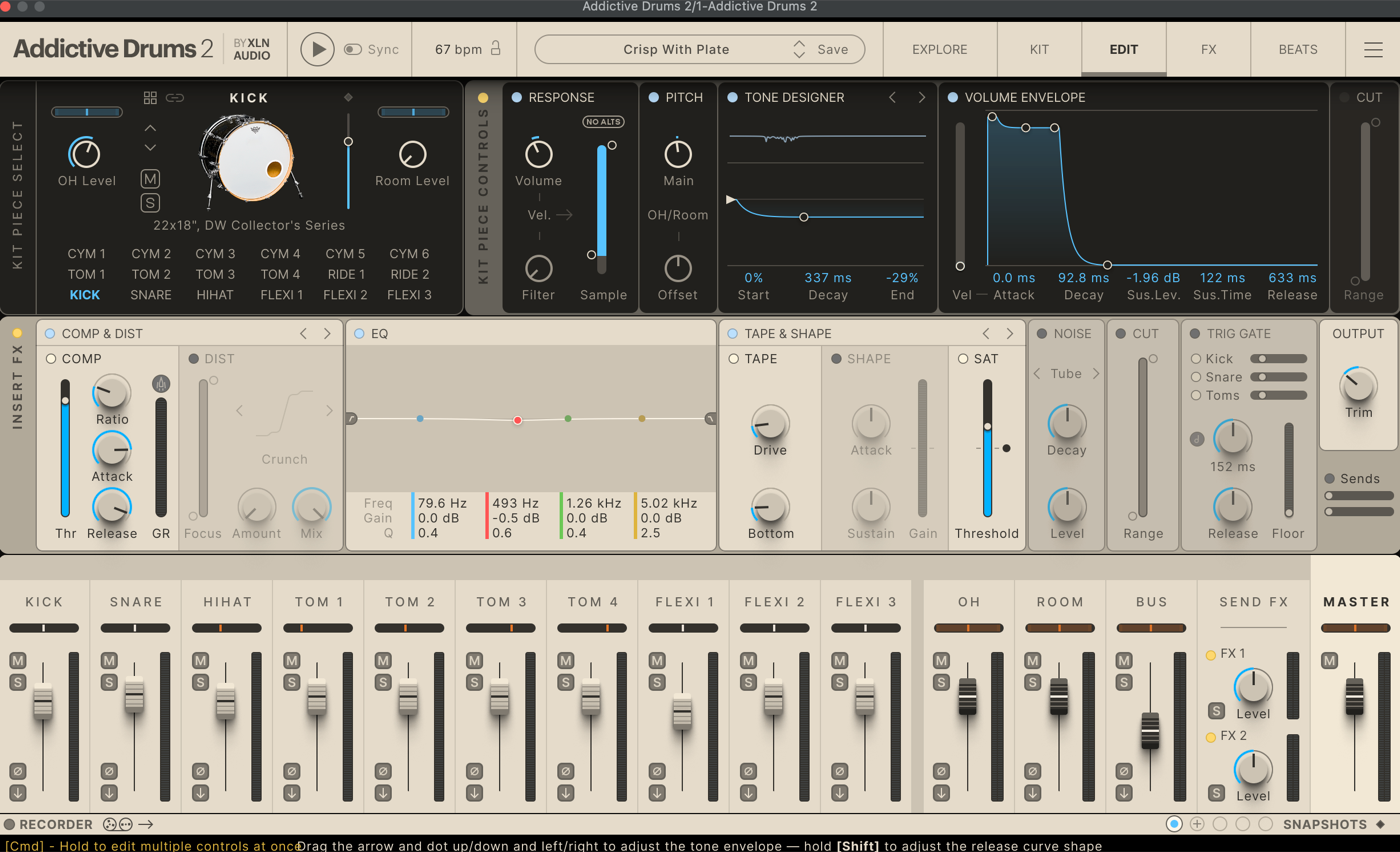The height and width of the screenshot is (852, 1400).
Task: Switch TAPE & SHAPE to previous module
Action: click(x=986, y=333)
